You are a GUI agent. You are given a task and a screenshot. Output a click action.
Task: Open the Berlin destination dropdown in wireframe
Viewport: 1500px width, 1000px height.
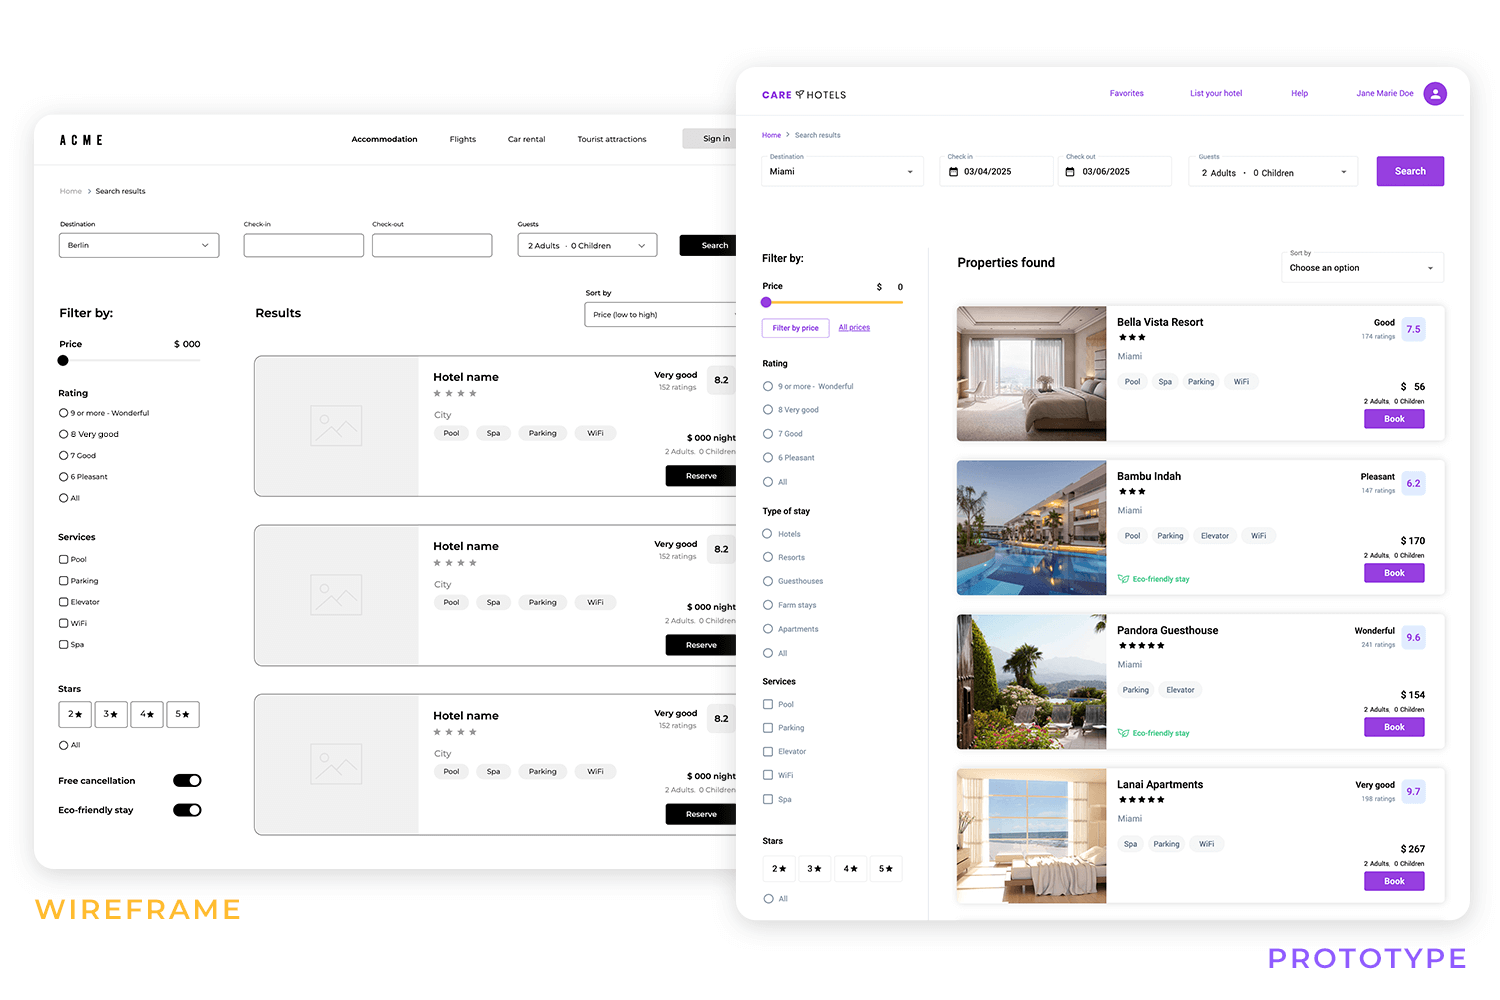pos(139,245)
